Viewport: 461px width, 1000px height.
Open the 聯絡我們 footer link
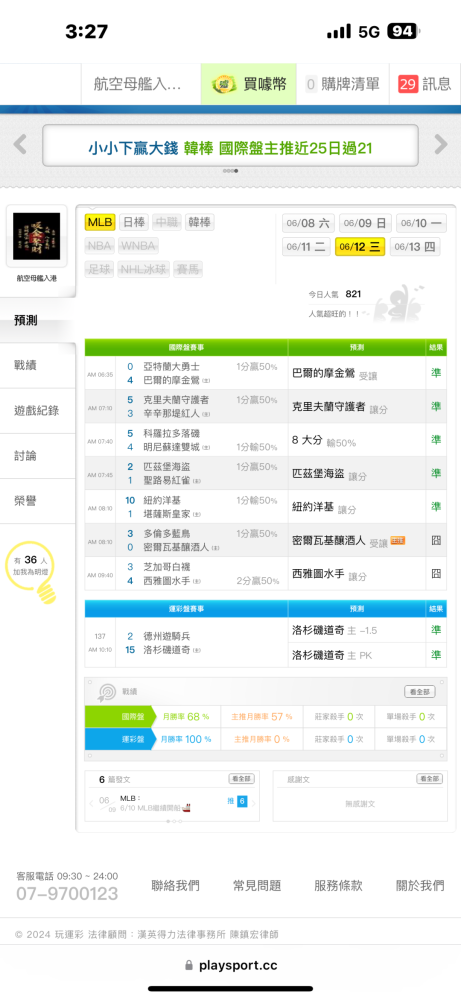pos(175,885)
